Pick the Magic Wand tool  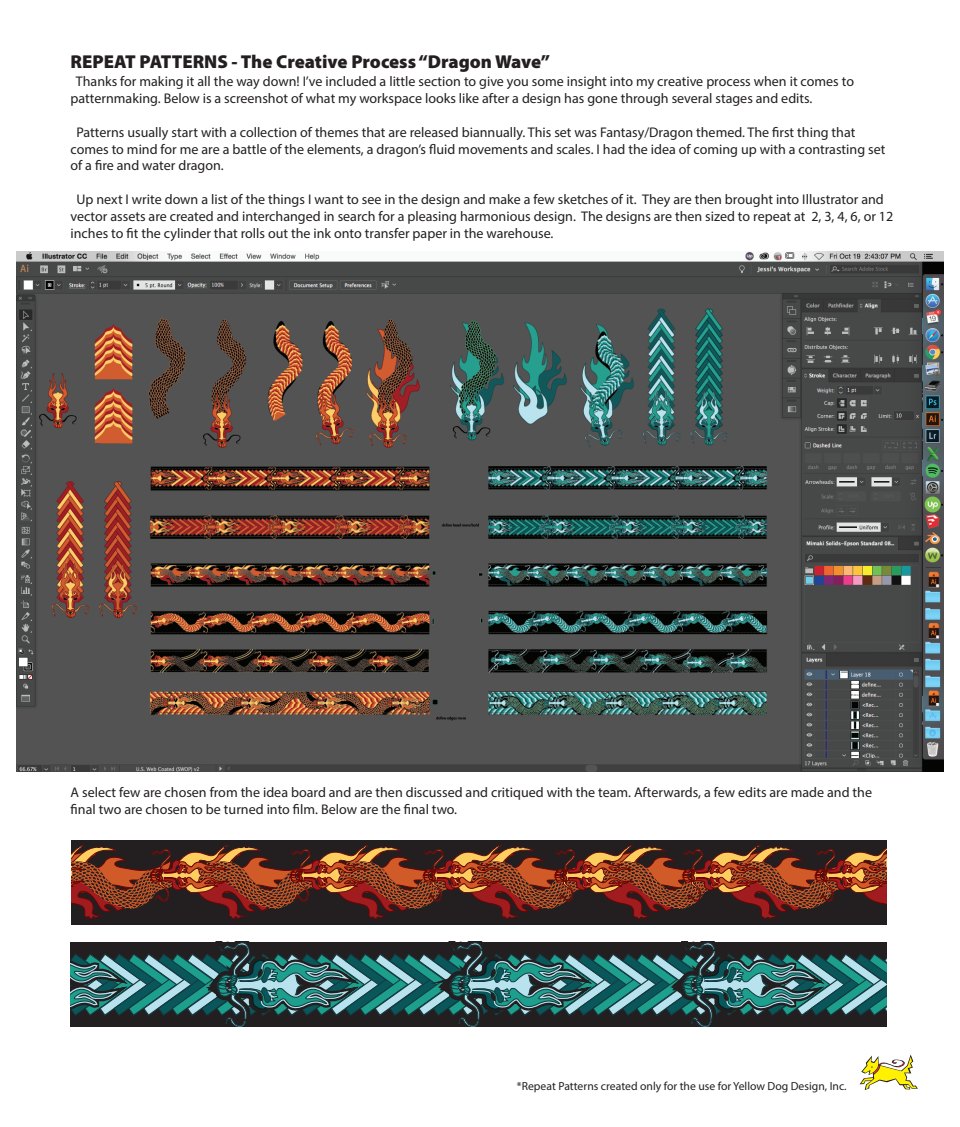(26, 339)
